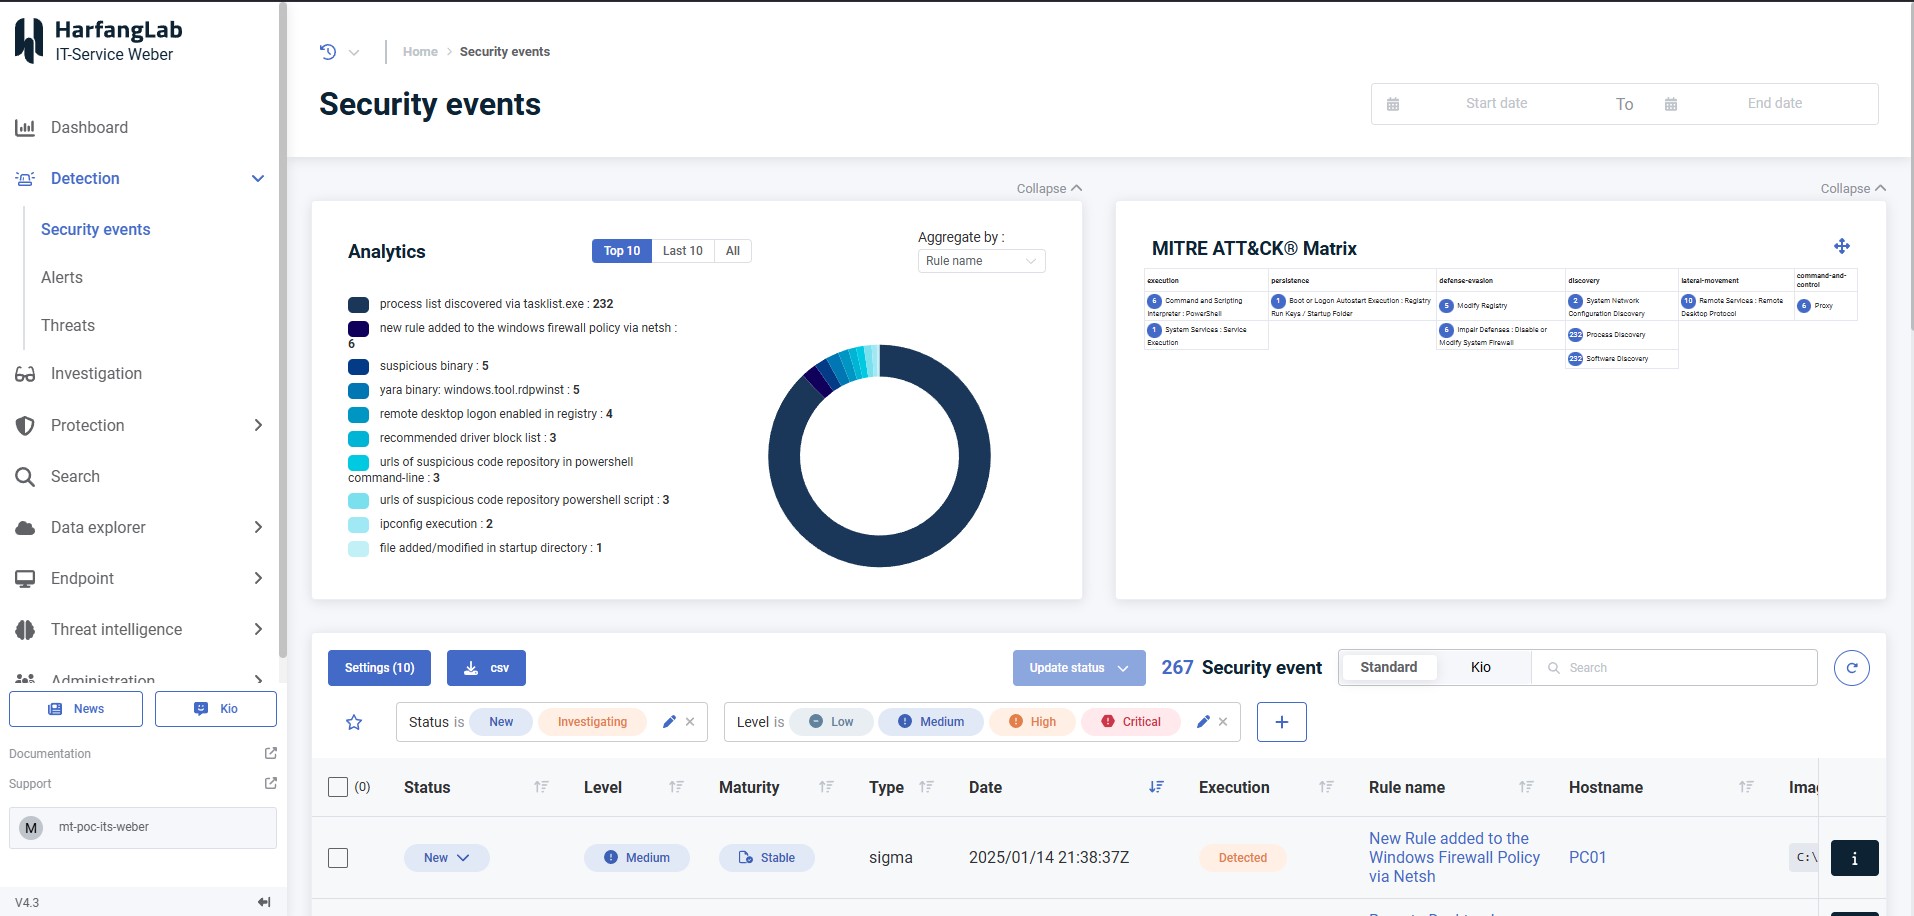
Task: Expand MITRE ATT&CK Matrix with move icon
Action: coord(1841,246)
